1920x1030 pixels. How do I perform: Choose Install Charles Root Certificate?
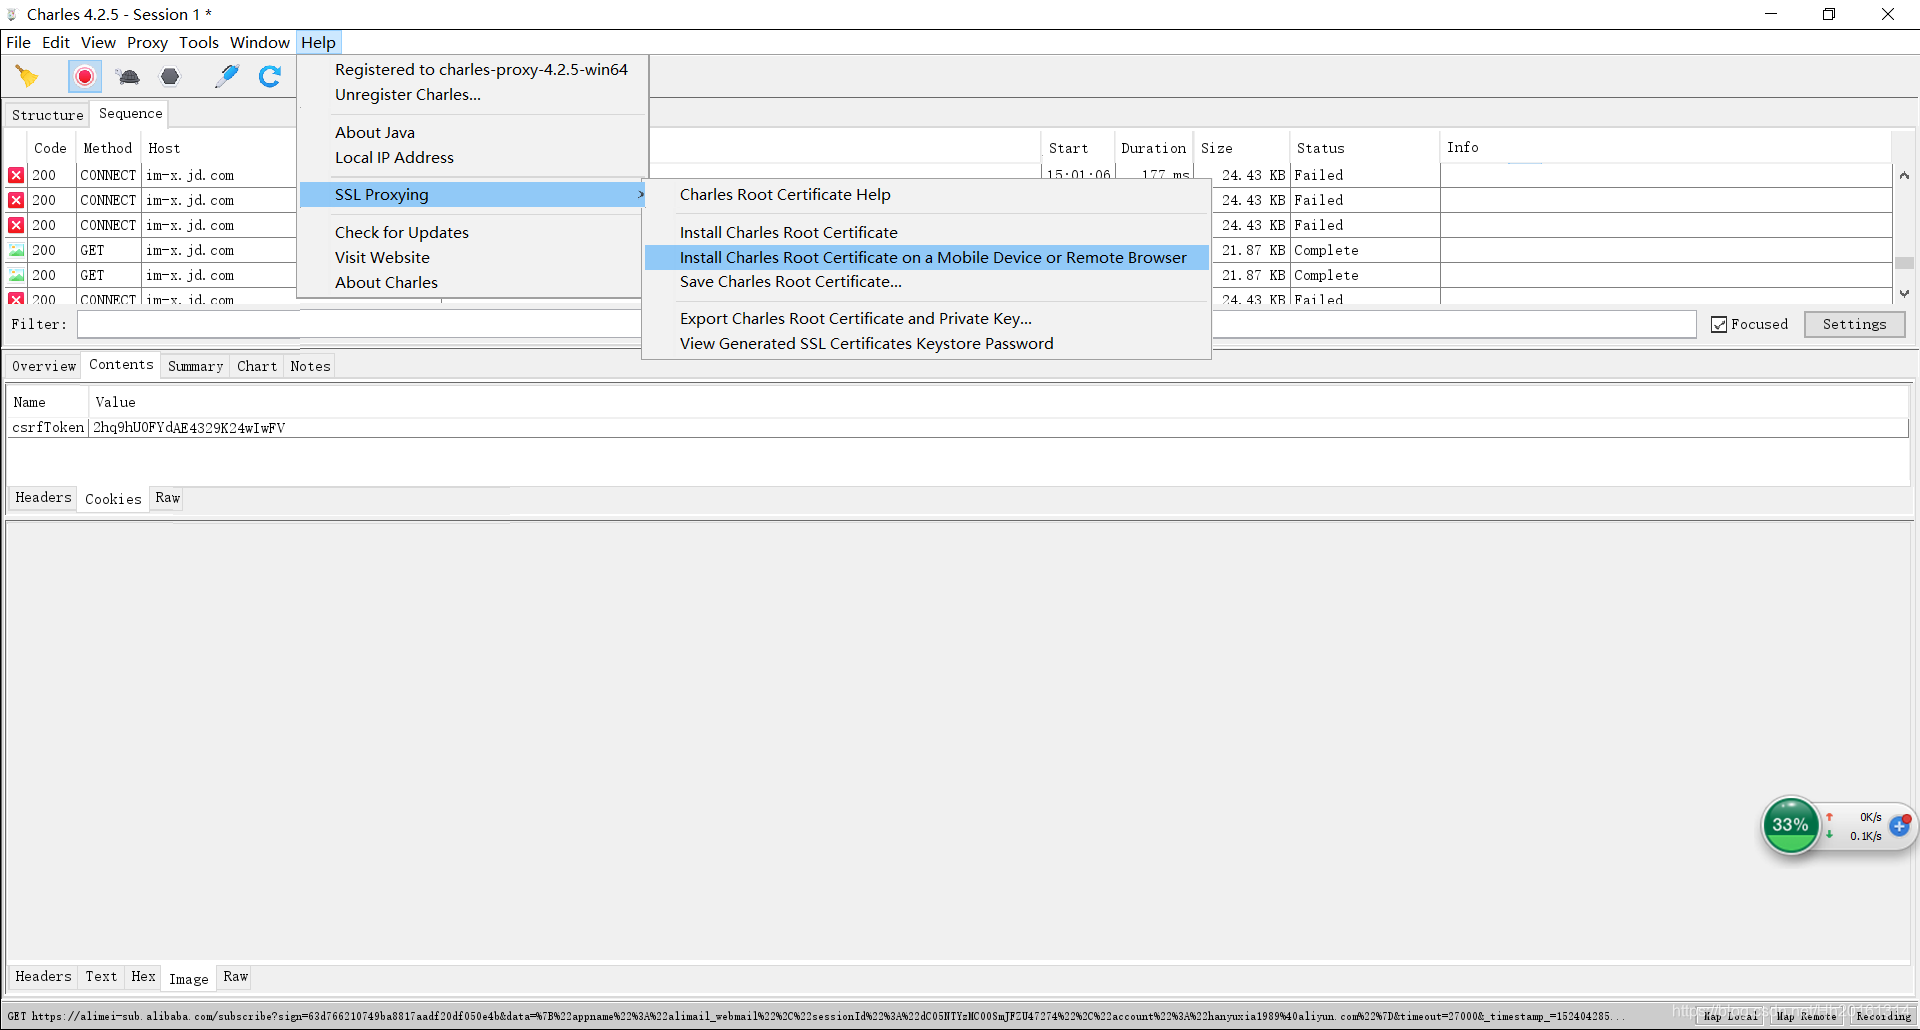789,232
